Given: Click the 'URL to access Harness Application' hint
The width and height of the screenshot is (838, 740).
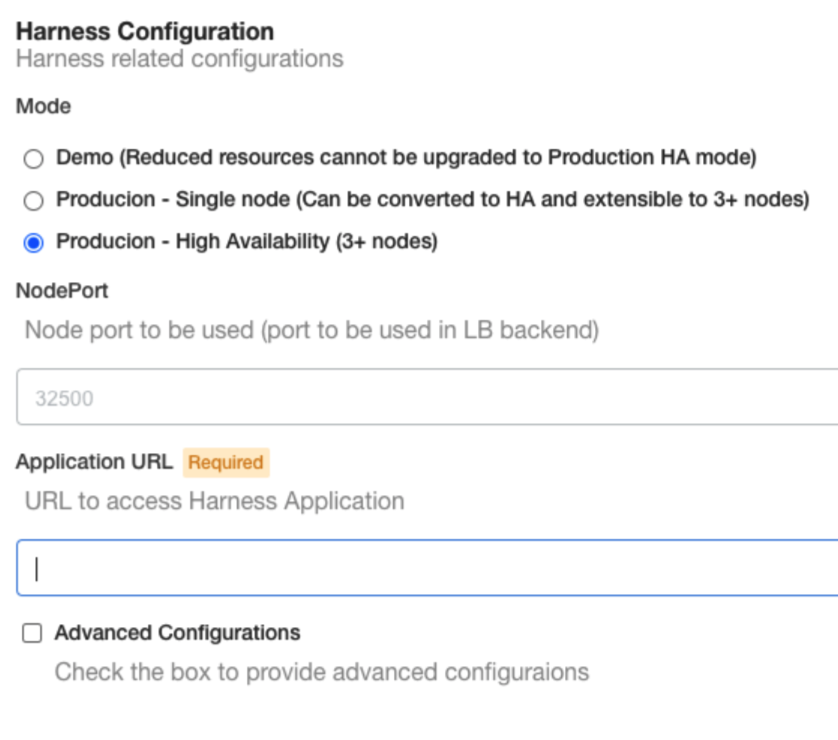Looking at the screenshot, I should (214, 501).
